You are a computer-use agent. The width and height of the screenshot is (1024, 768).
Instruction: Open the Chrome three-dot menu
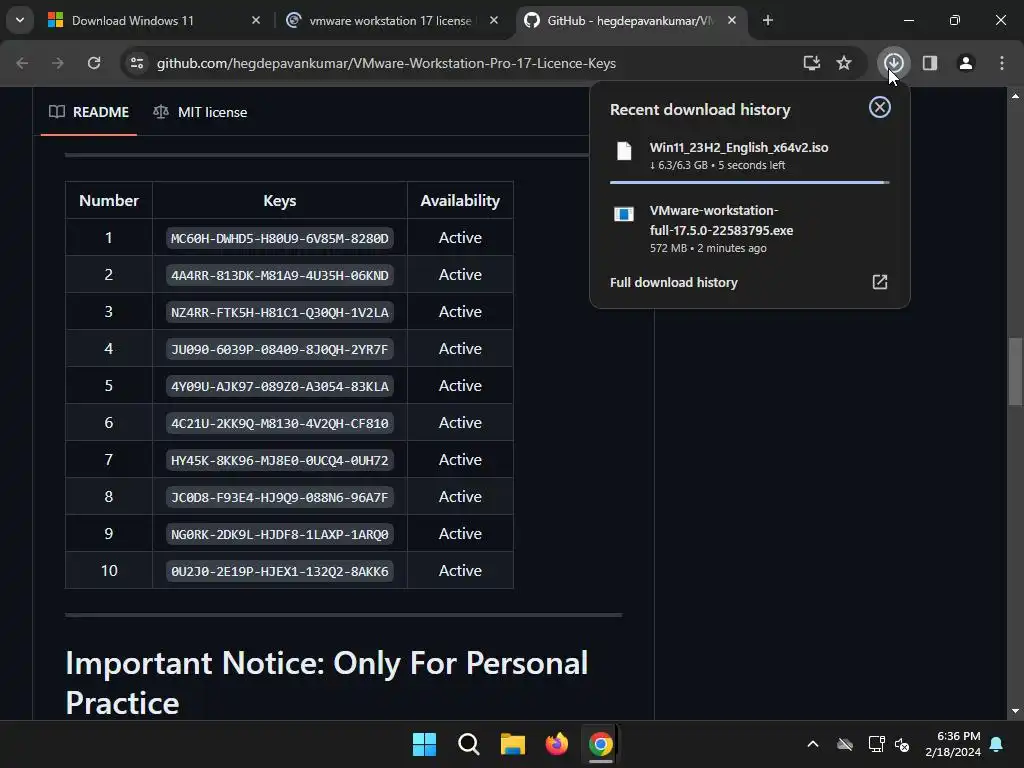1002,63
